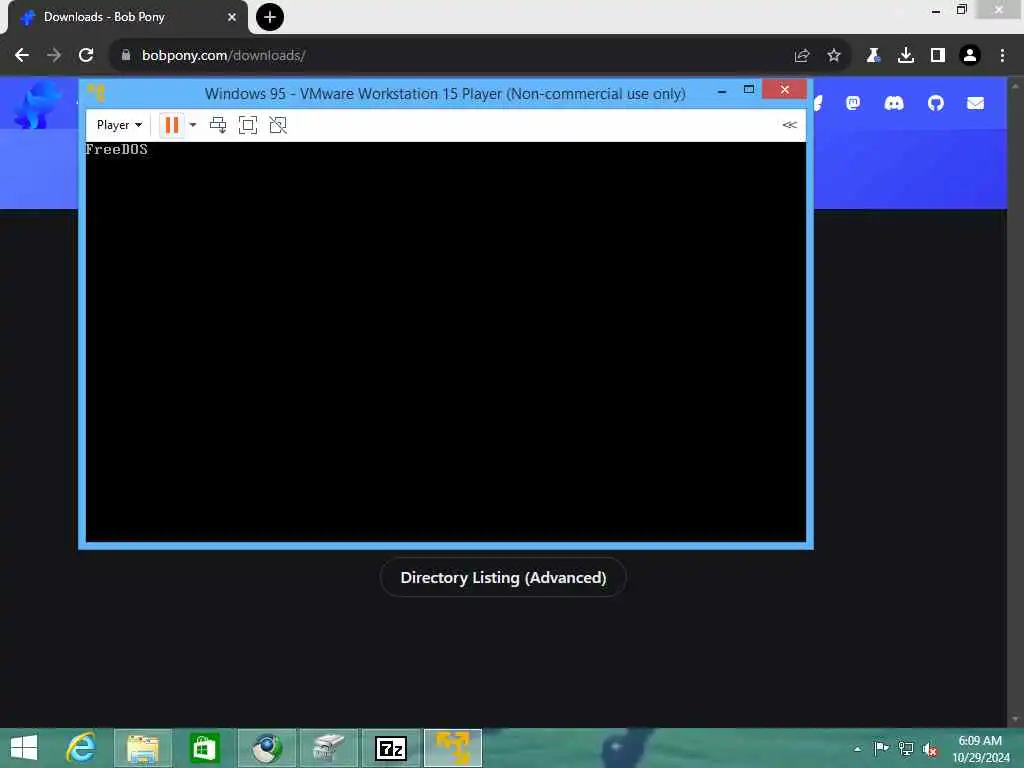Click the page vertical scrollbar

1016,402
